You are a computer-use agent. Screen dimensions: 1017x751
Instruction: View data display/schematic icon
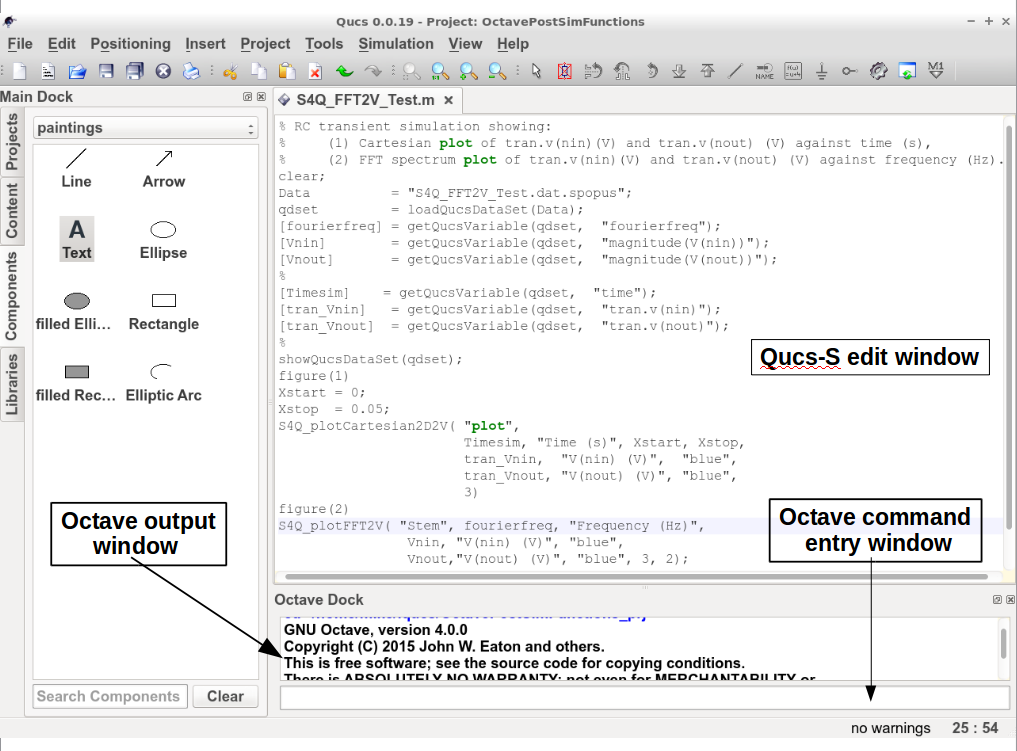[907, 71]
